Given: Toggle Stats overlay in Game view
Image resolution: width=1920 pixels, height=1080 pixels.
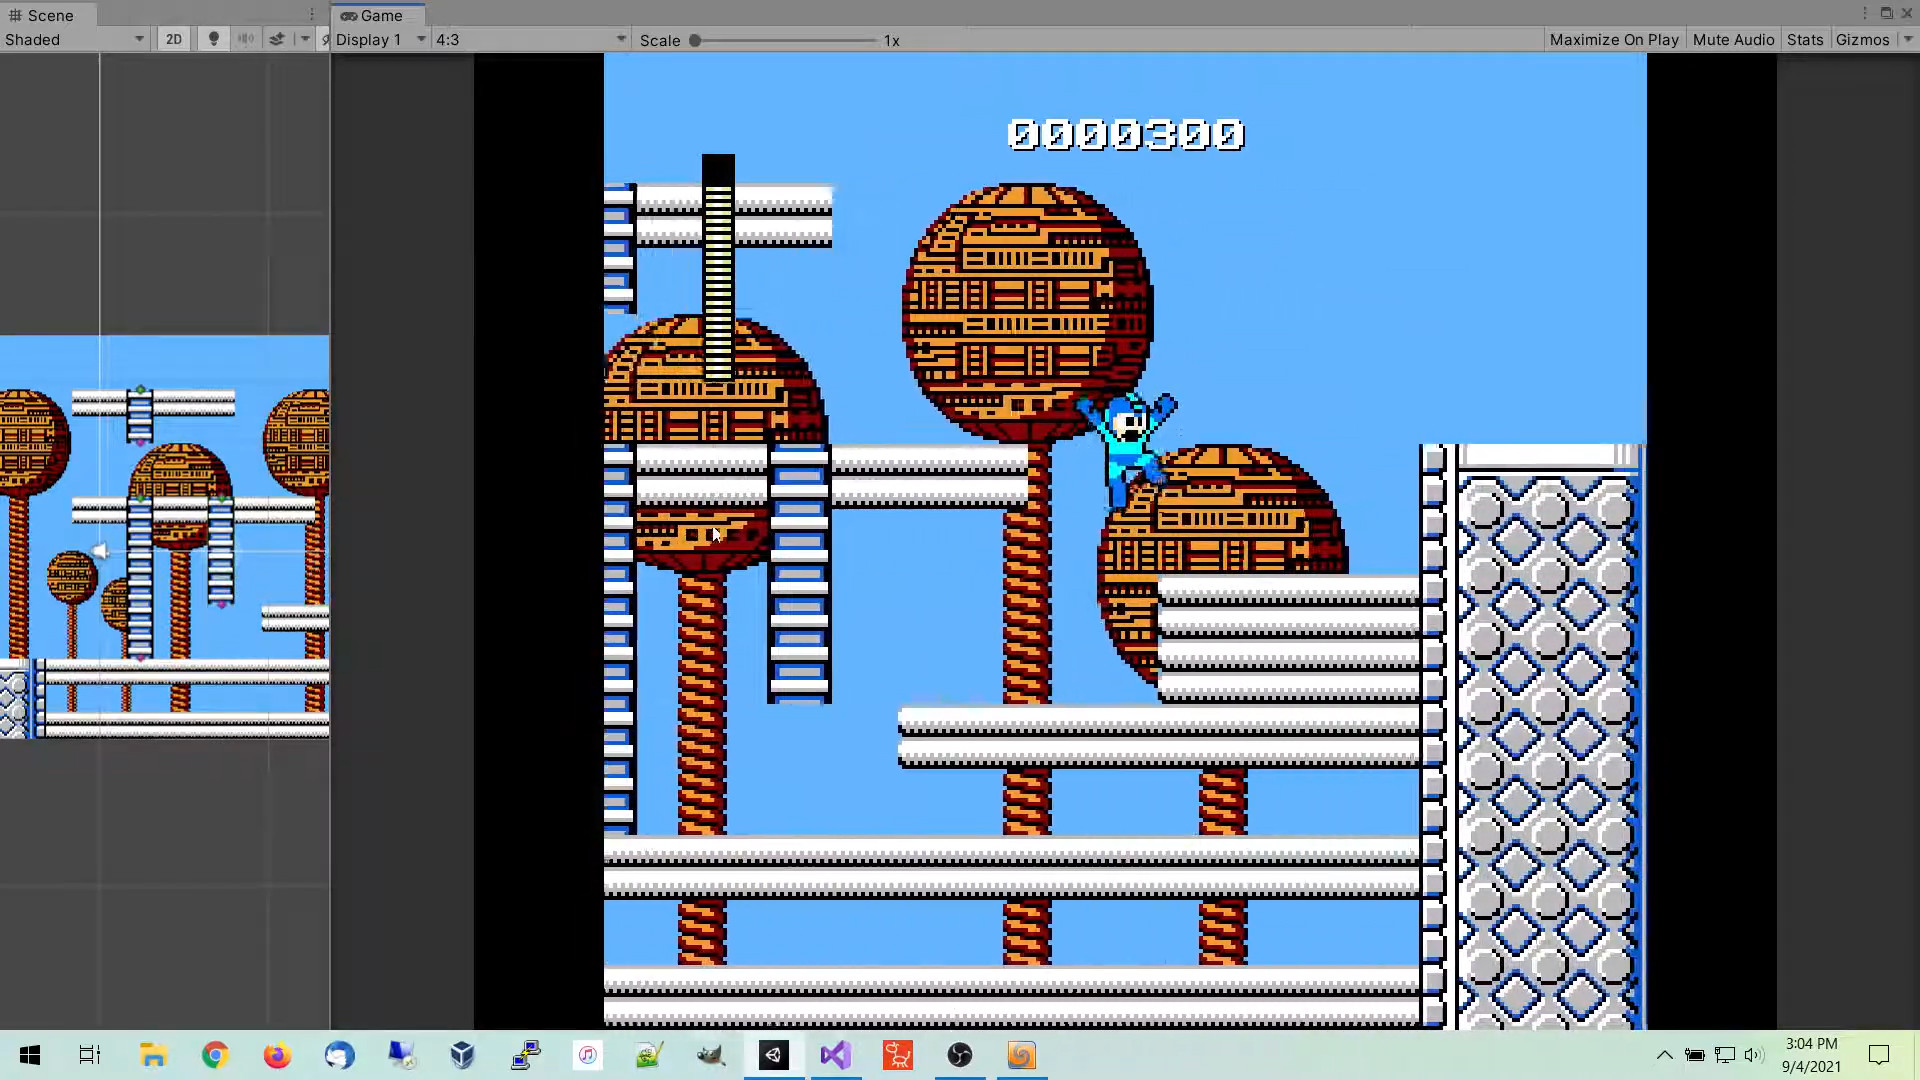Looking at the screenshot, I should tap(1803, 39).
